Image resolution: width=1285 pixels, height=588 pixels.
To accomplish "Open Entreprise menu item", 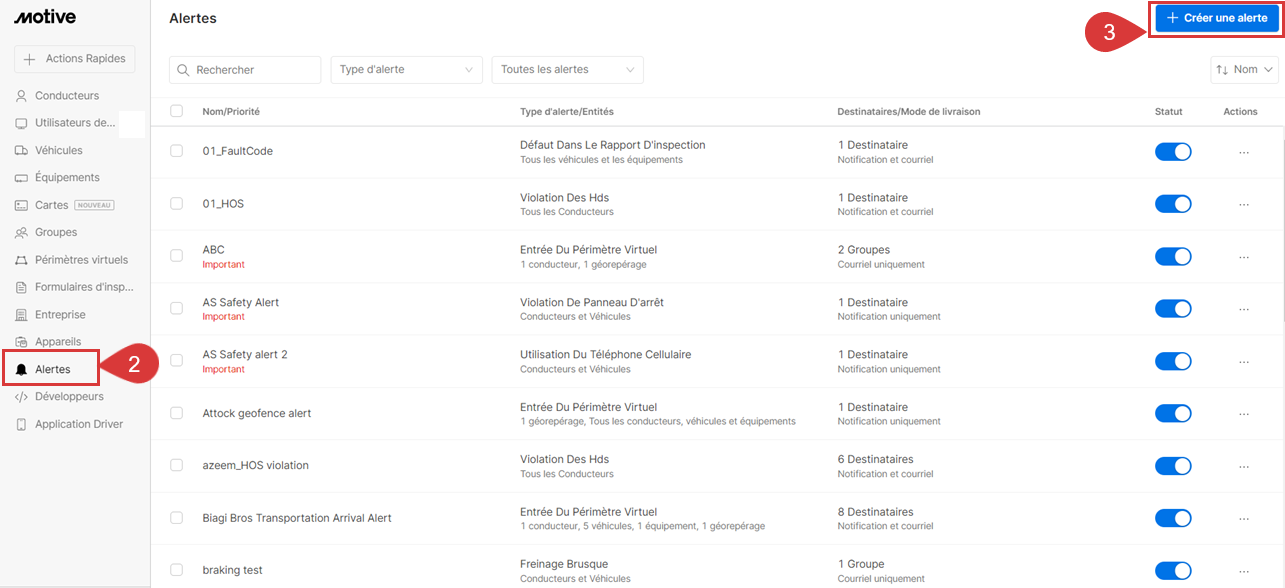I will pyautogui.click(x=60, y=315).
